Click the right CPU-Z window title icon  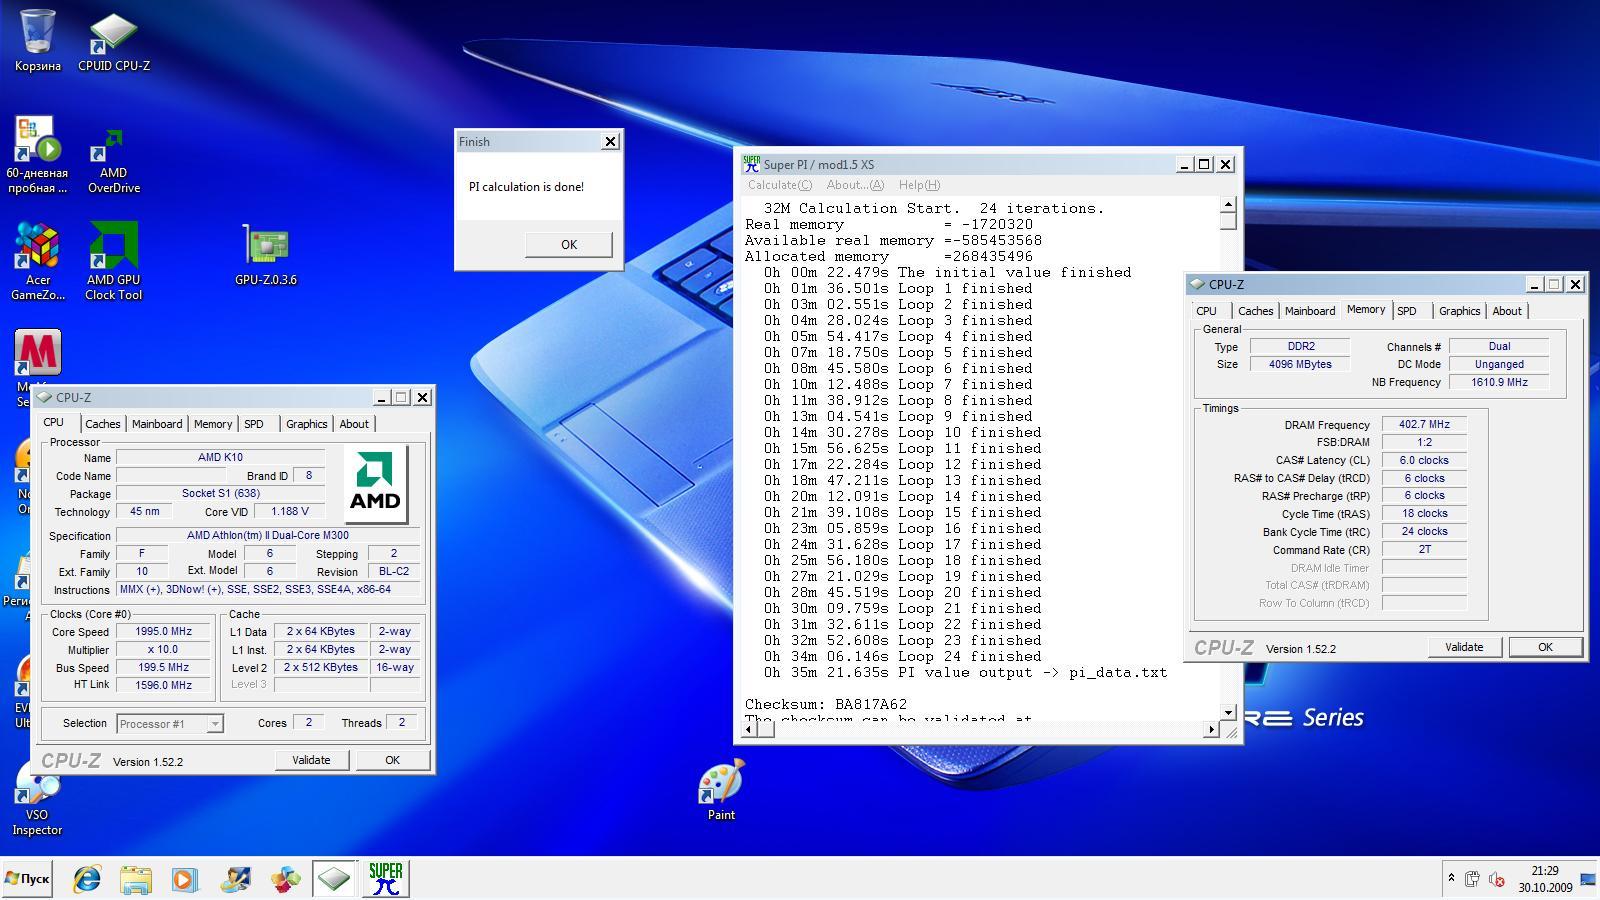point(1198,285)
